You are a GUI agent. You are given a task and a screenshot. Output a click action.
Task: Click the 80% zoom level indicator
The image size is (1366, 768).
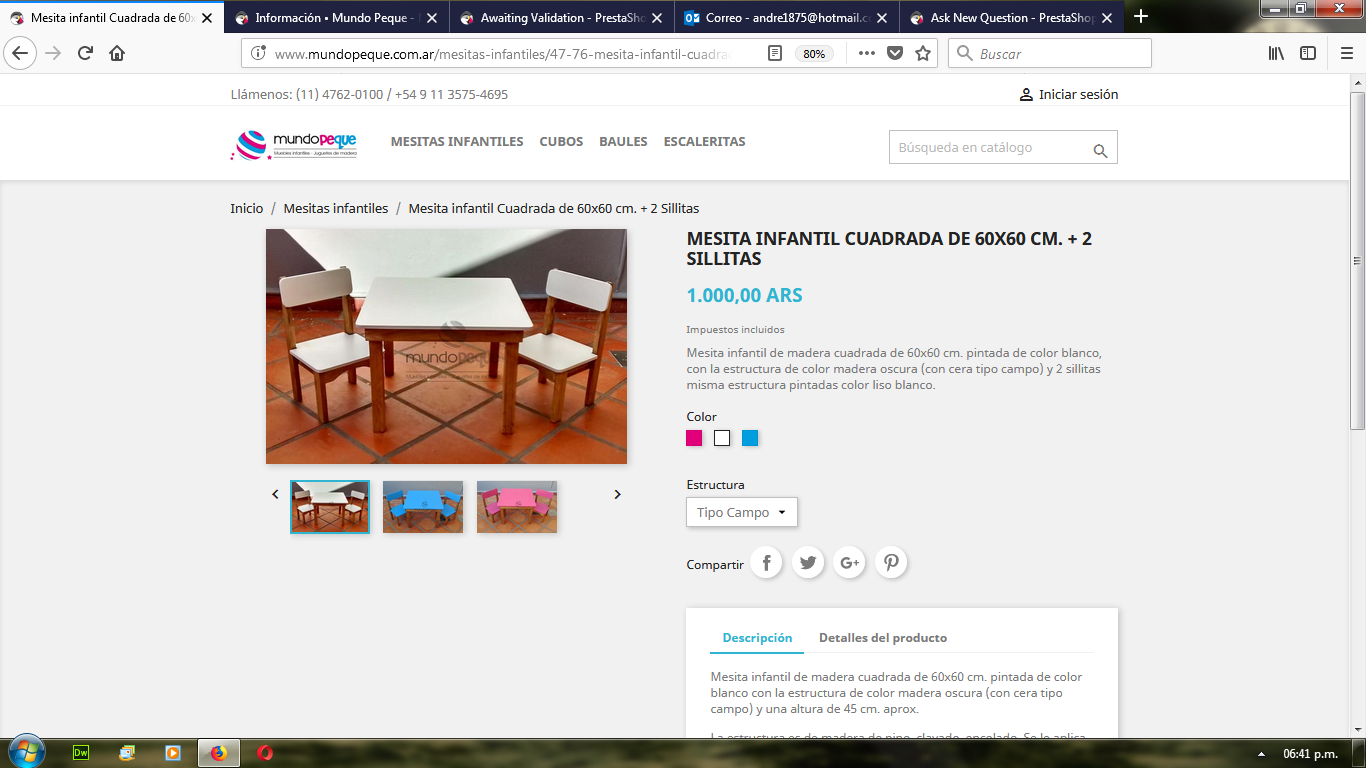(x=814, y=54)
